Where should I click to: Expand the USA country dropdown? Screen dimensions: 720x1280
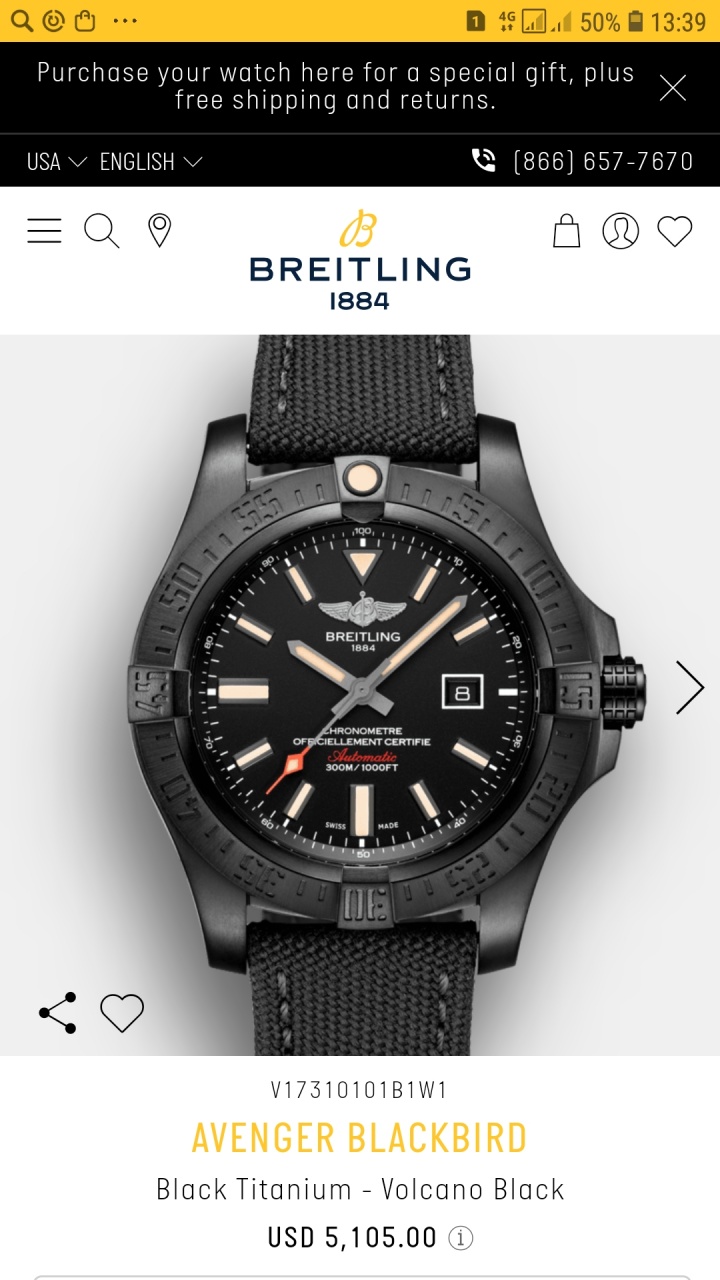point(57,162)
